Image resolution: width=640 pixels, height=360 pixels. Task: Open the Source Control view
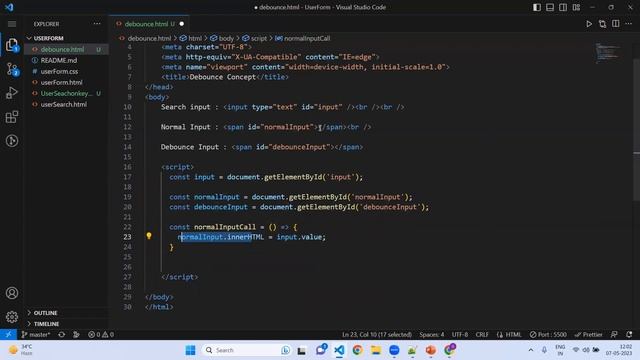coord(12,69)
